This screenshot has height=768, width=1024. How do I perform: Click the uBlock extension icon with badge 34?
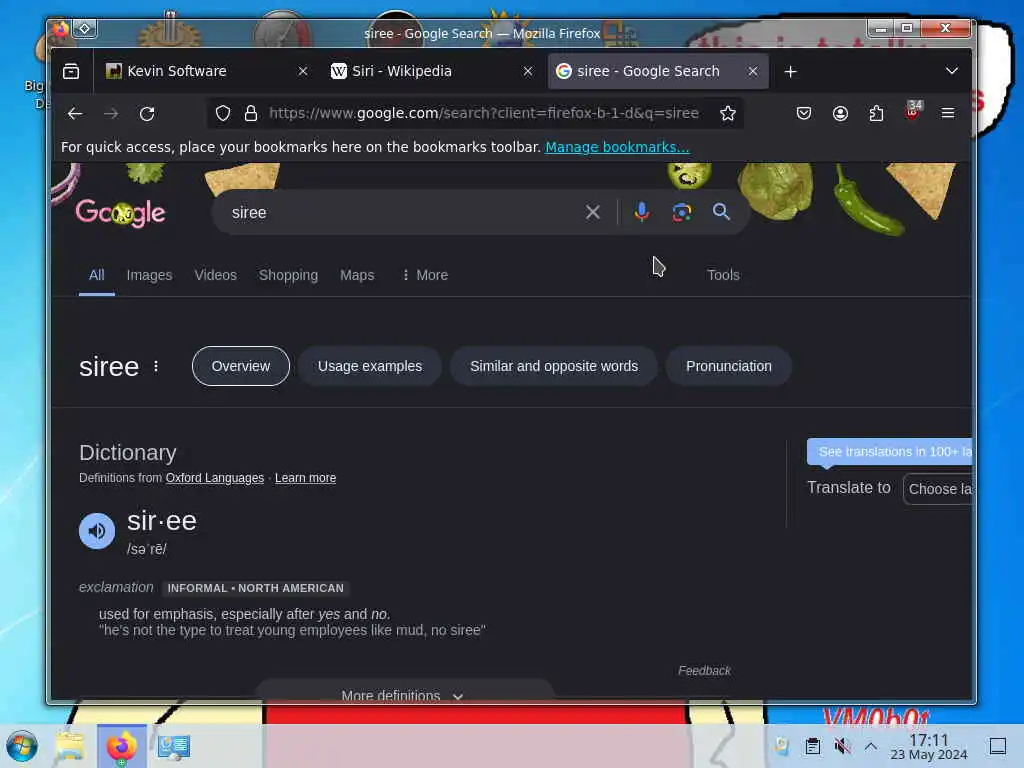coord(913,111)
